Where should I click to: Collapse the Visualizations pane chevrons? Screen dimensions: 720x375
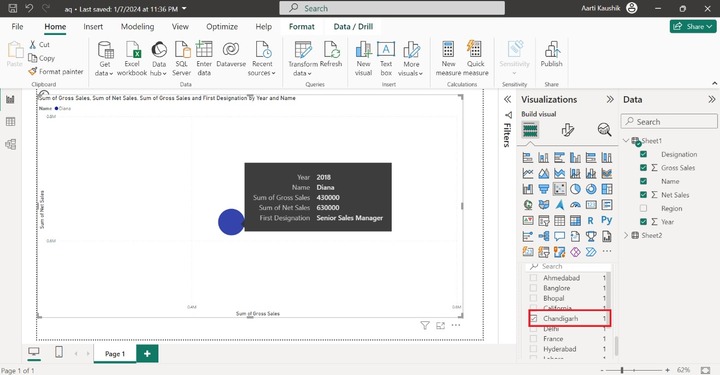(x=610, y=99)
